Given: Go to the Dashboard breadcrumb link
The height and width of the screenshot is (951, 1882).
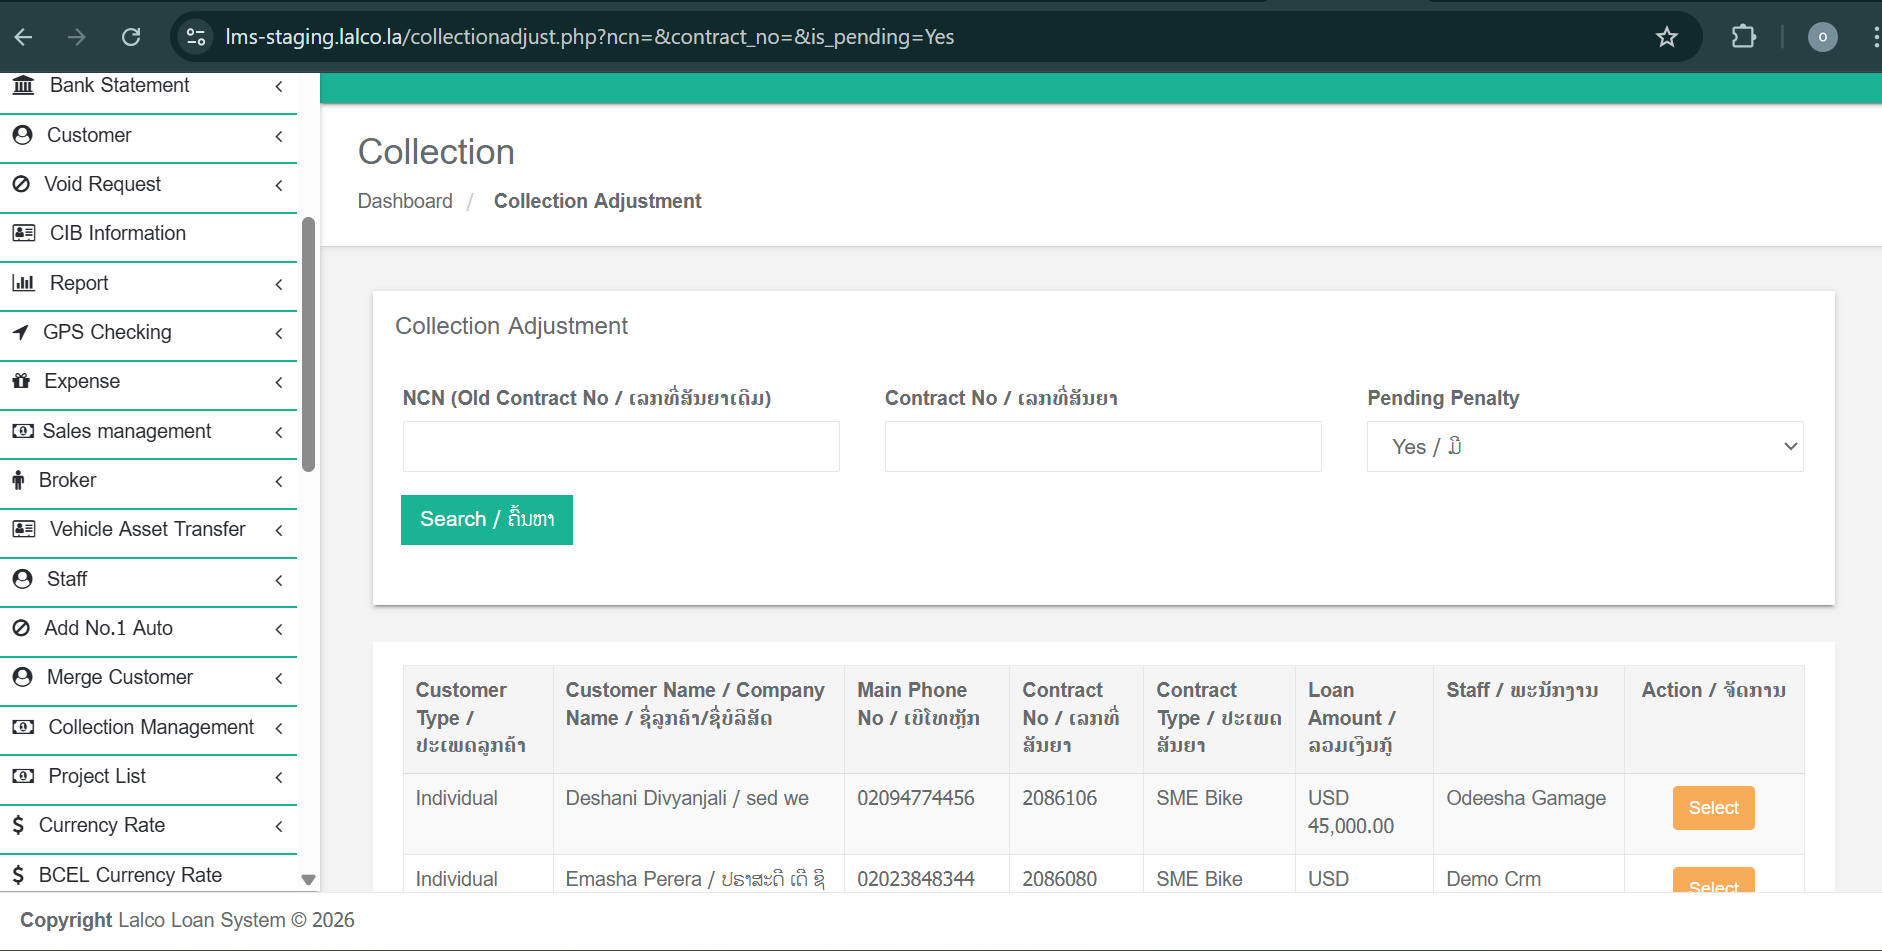Looking at the screenshot, I should point(405,201).
